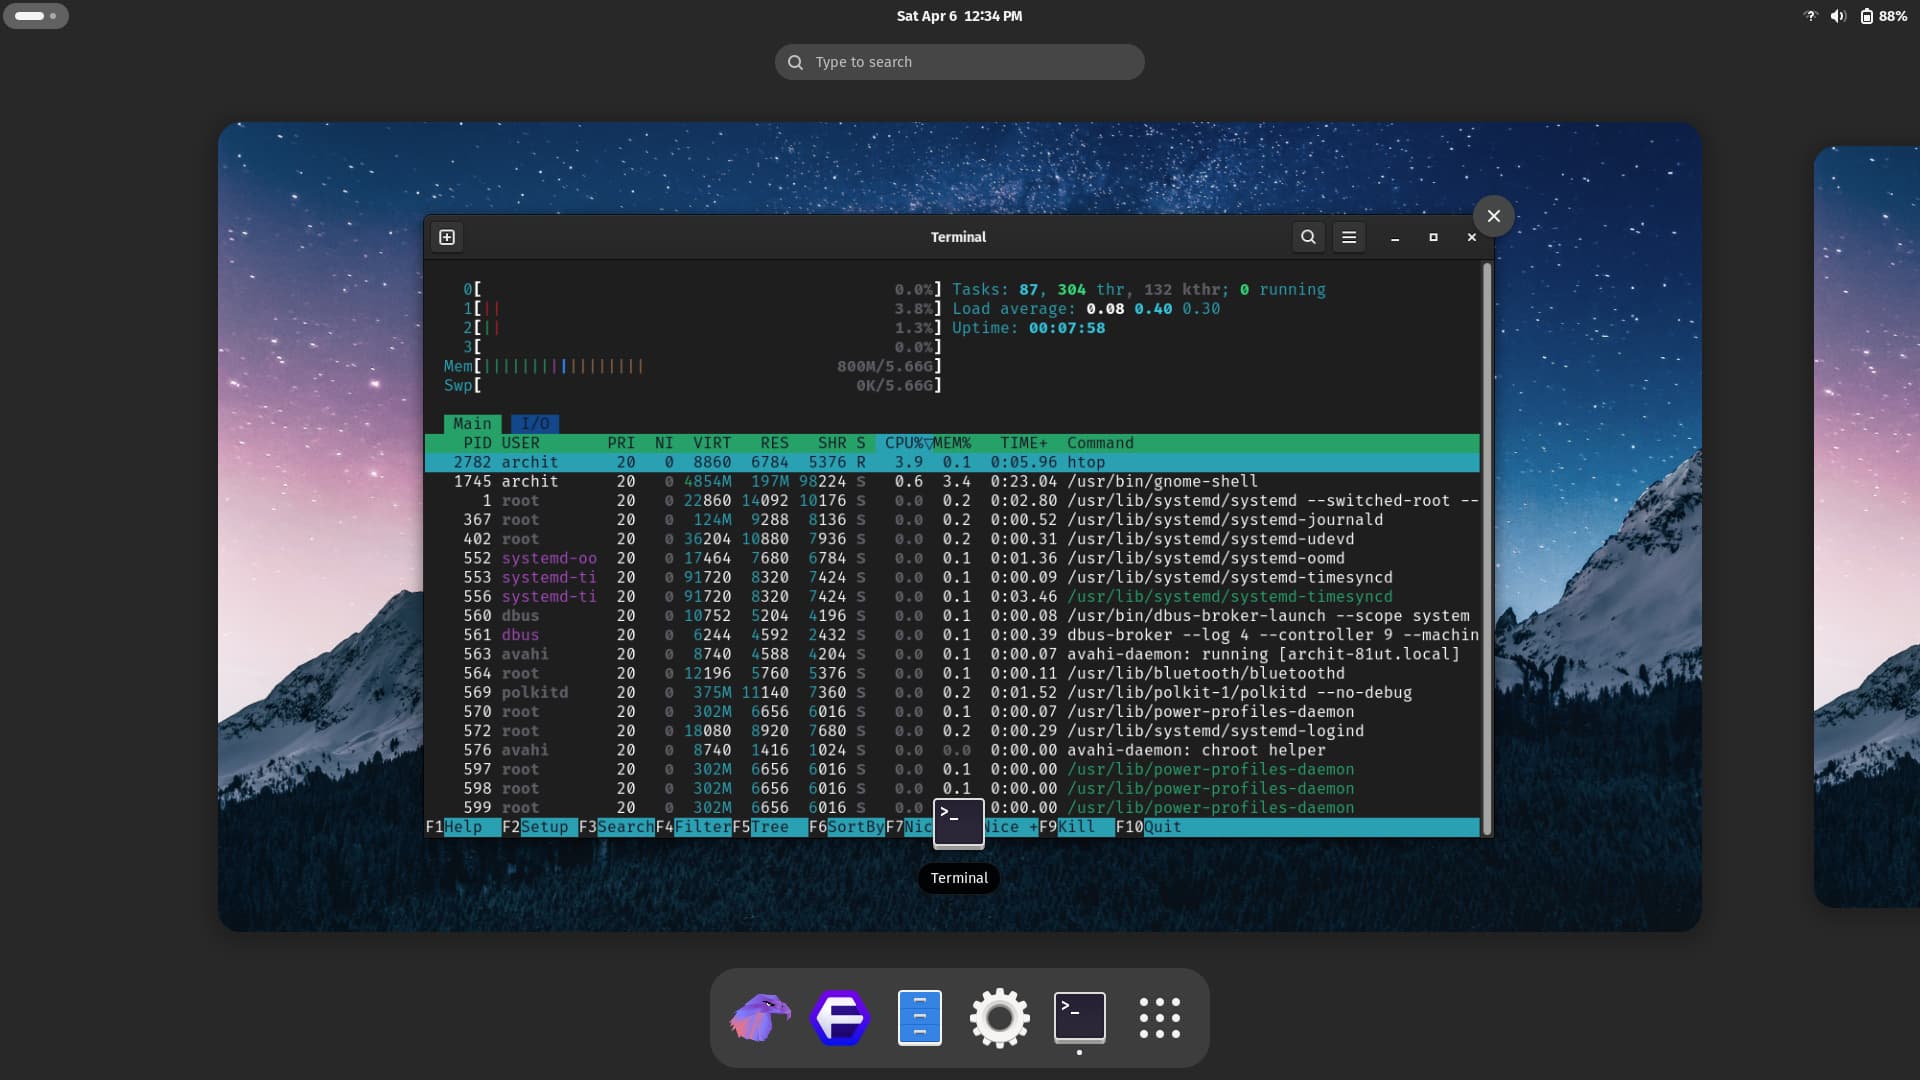Open Files manager from dock
Image resolution: width=1920 pixels, height=1080 pixels.
click(x=920, y=1018)
